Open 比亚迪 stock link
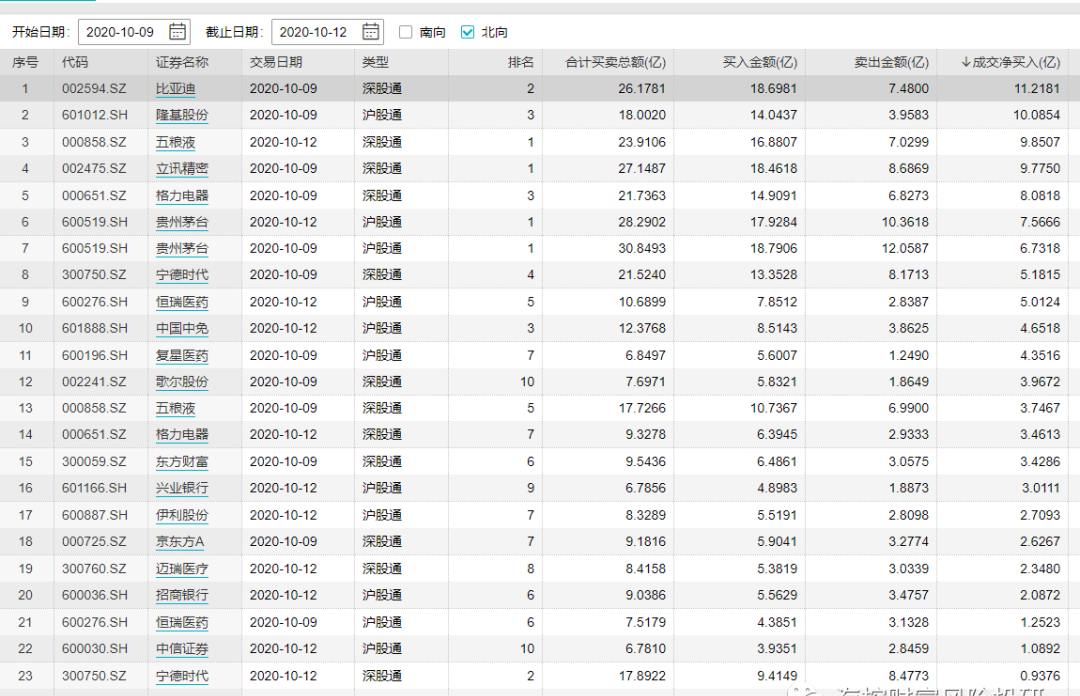This screenshot has height=696, width=1080. [x=176, y=89]
